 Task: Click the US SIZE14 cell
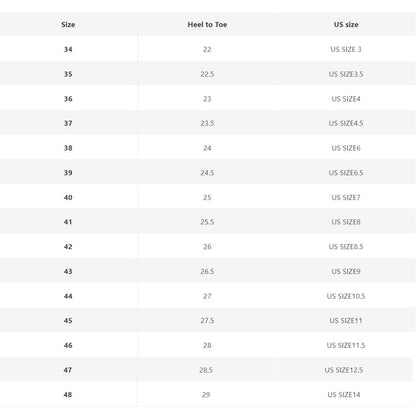pos(344,395)
